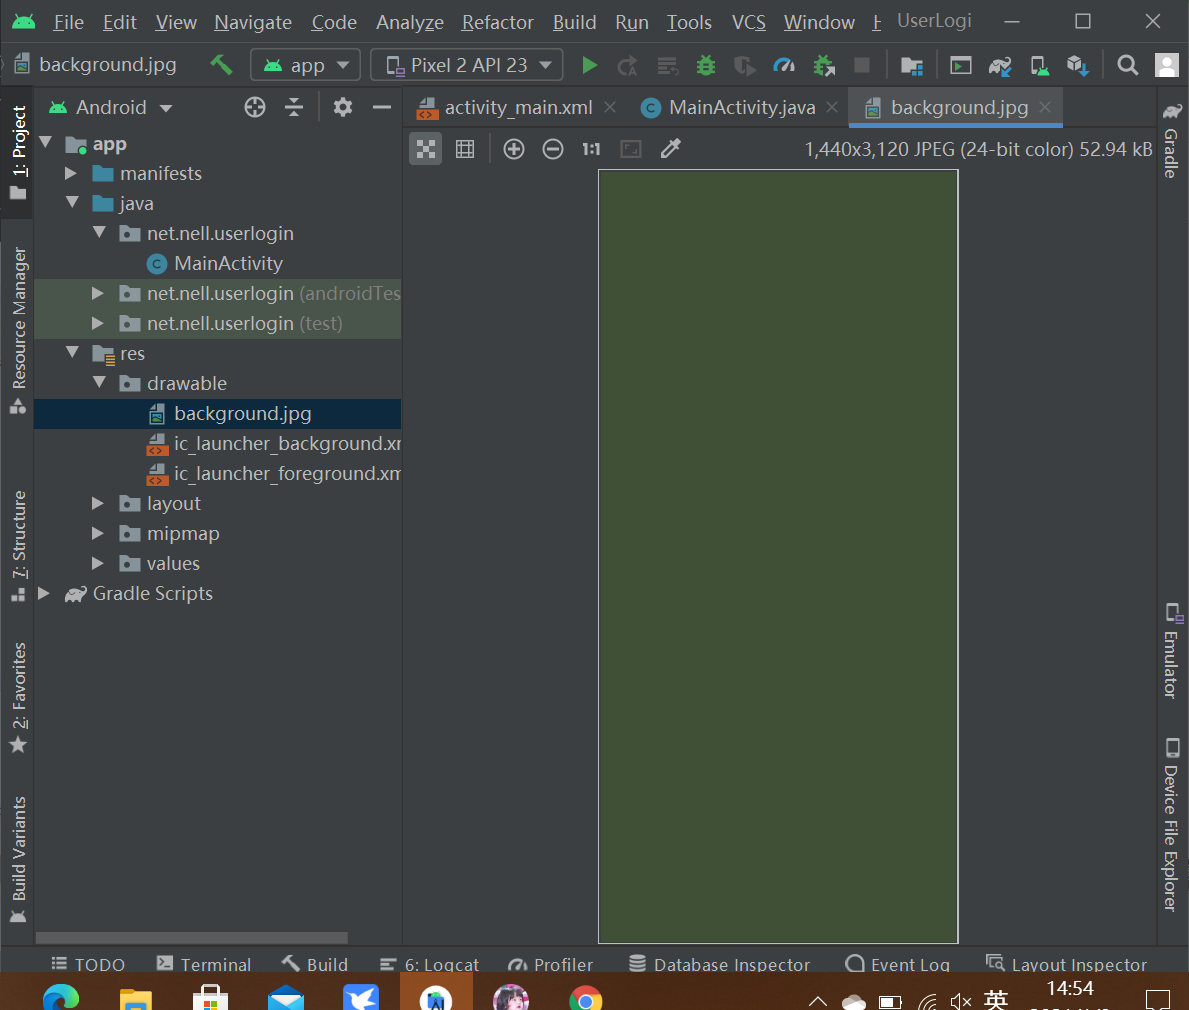Open AVD Manager phone icon
Viewport: 1189px width, 1010px height.
point(1040,66)
